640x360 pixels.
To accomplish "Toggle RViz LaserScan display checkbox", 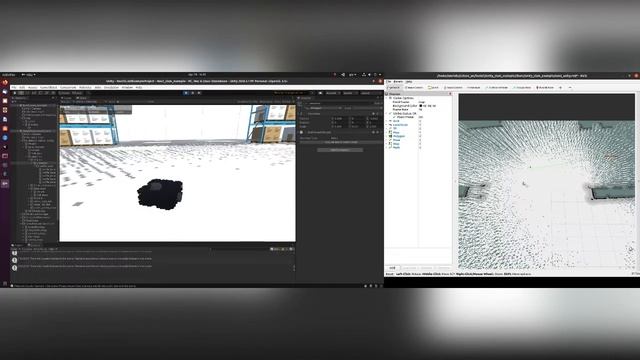I will 420,125.
